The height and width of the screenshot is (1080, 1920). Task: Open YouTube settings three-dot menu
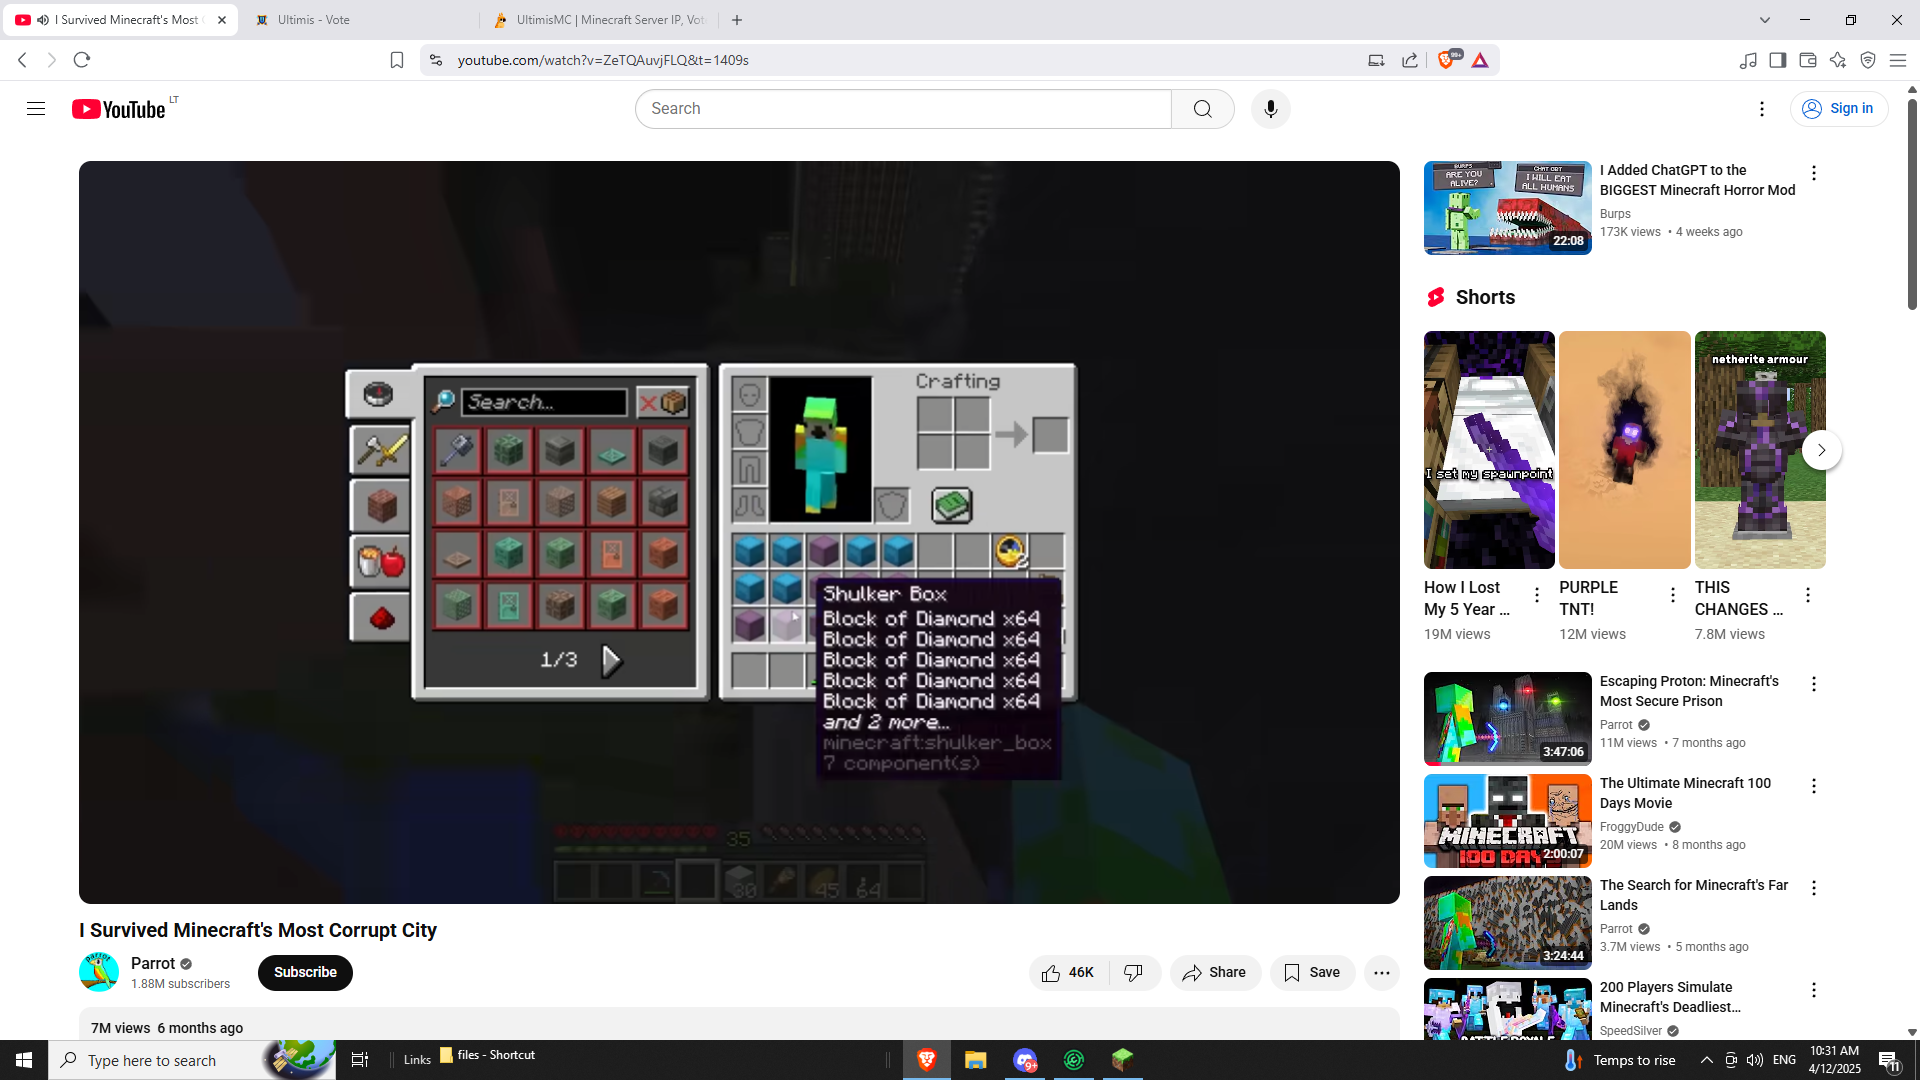click(1762, 109)
